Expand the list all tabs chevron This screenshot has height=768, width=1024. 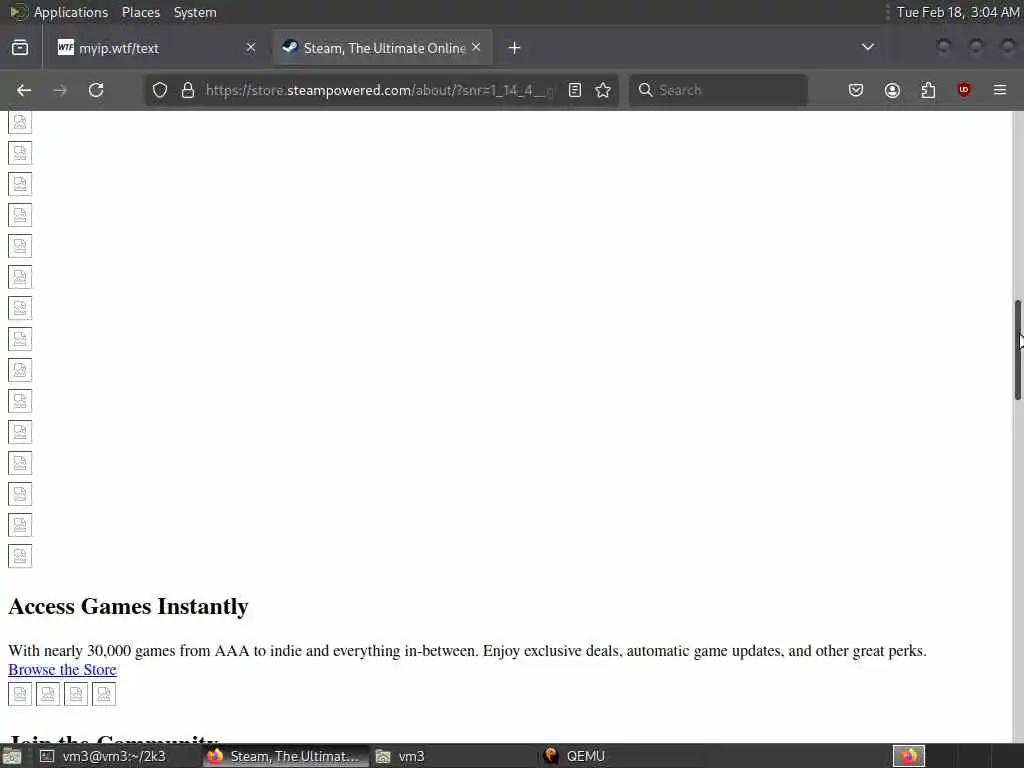867,47
